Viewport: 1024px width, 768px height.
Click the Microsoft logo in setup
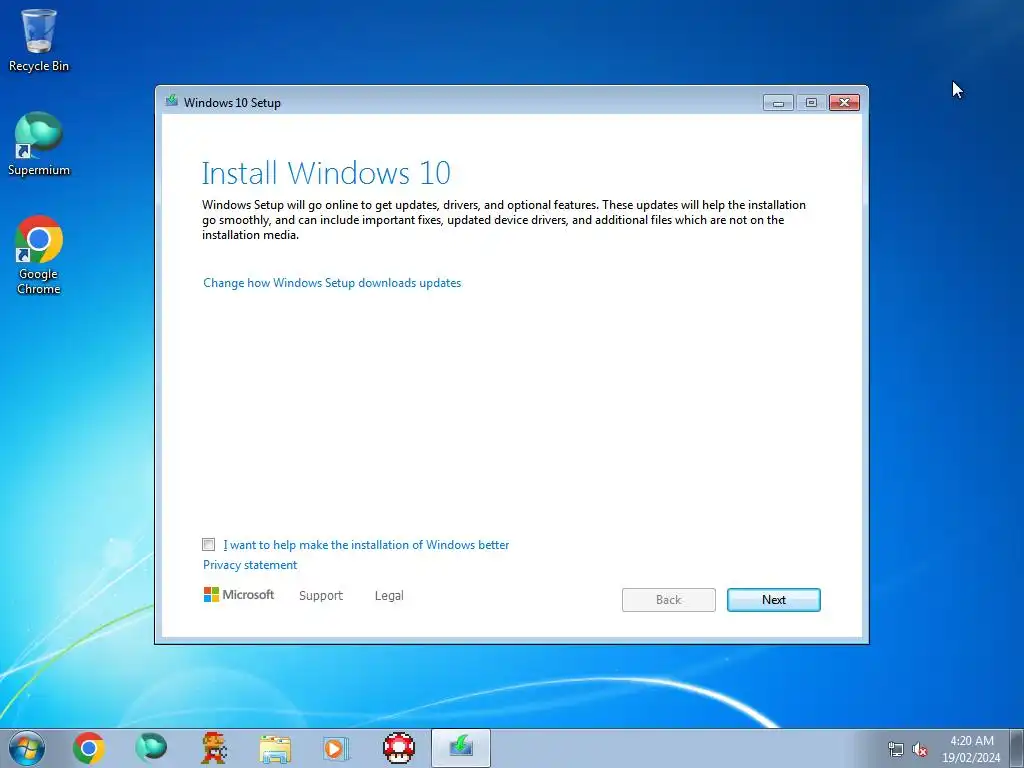tap(239, 595)
